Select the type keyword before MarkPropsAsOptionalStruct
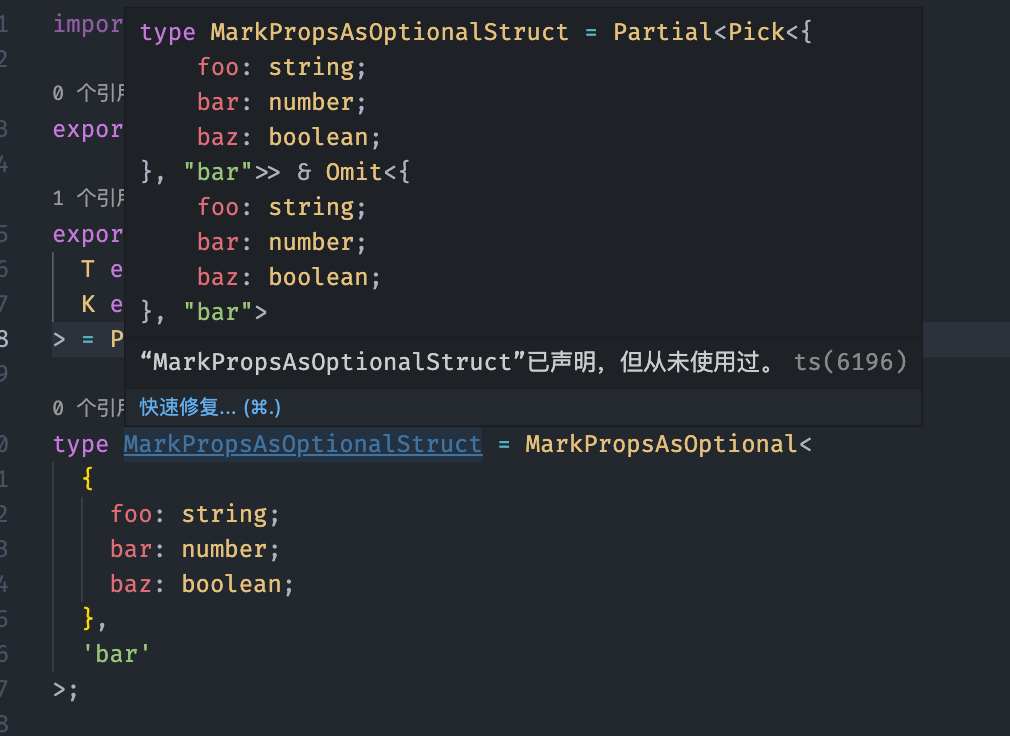The width and height of the screenshot is (1010, 736). tap(81, 444)
